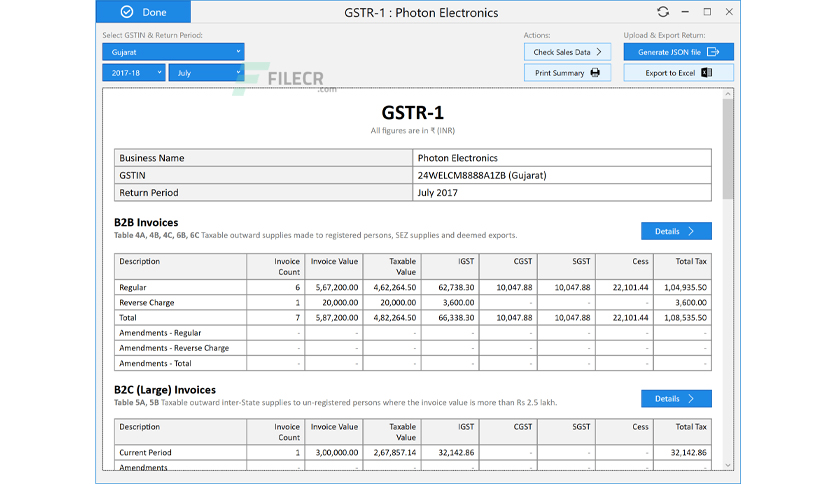The image size is (836, 484).
Task: Click the GSTIN value '24WELCM8888A1ZB (Gujarat)'
Action: (x=482, y=175)
